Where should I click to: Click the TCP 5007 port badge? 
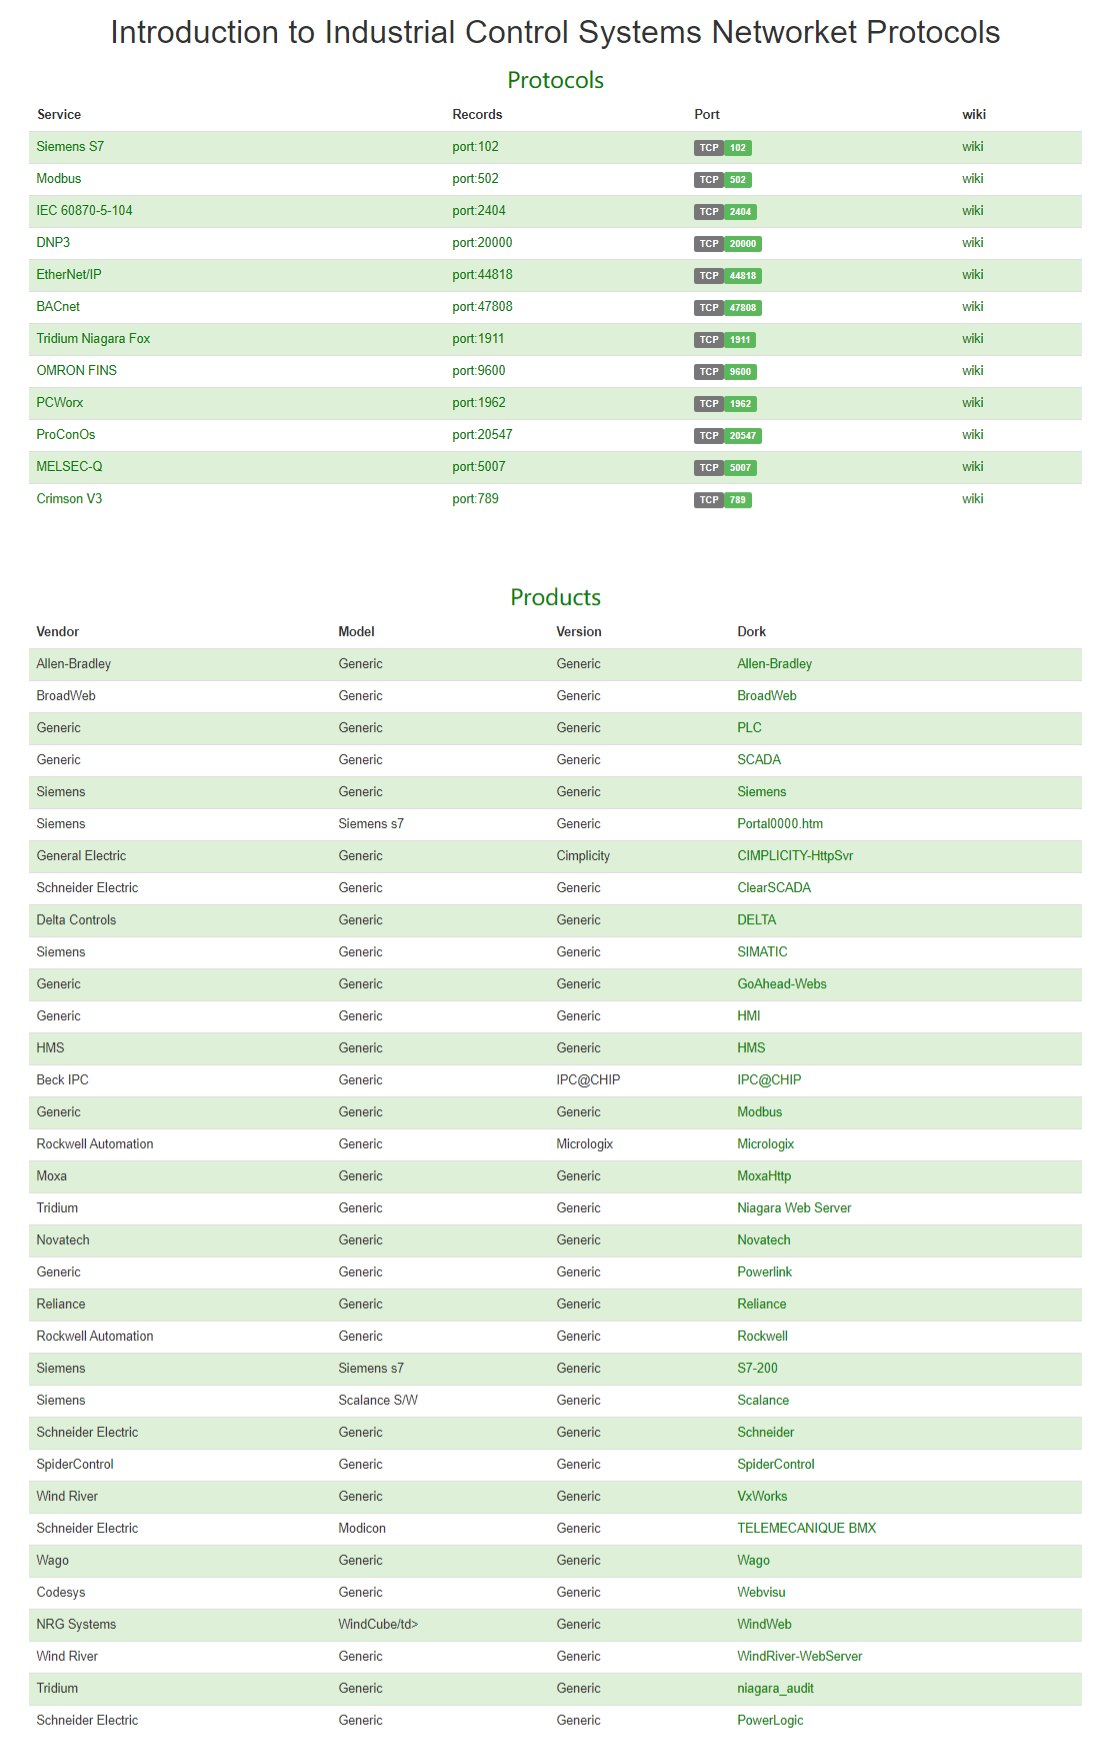(725, 468)
